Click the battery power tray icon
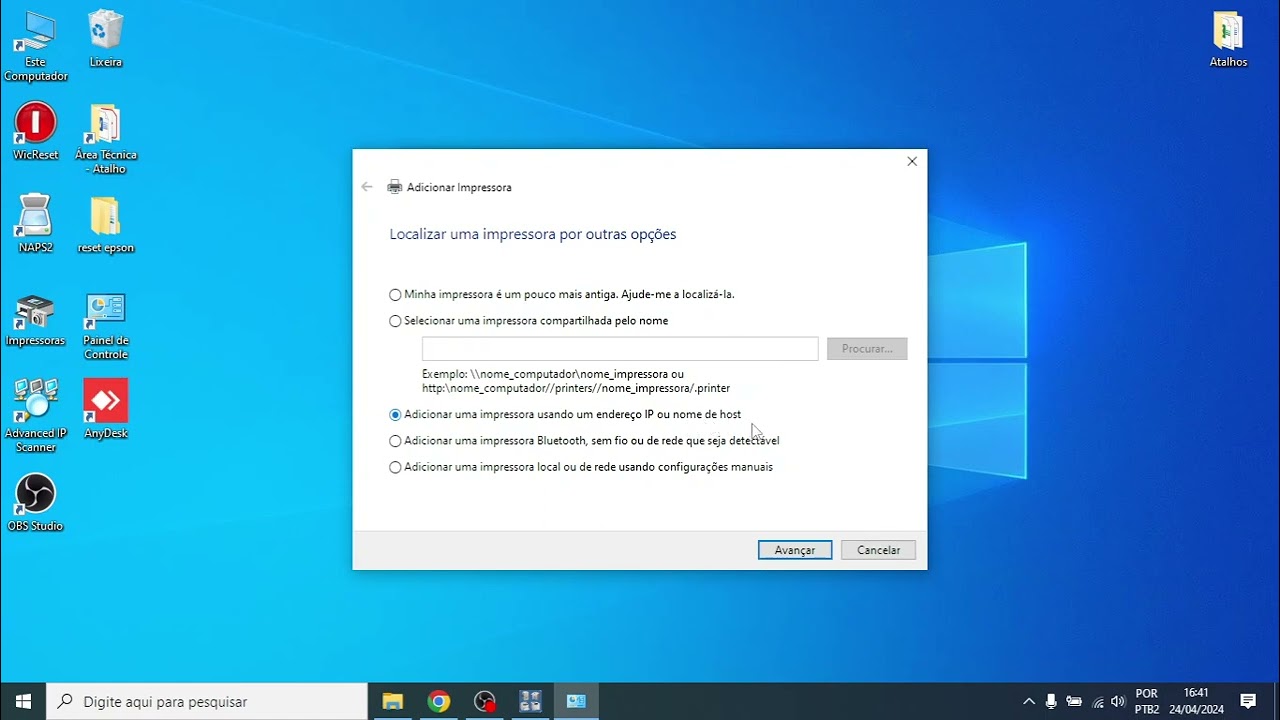 pyautogui.click(x=1074, y=701)
